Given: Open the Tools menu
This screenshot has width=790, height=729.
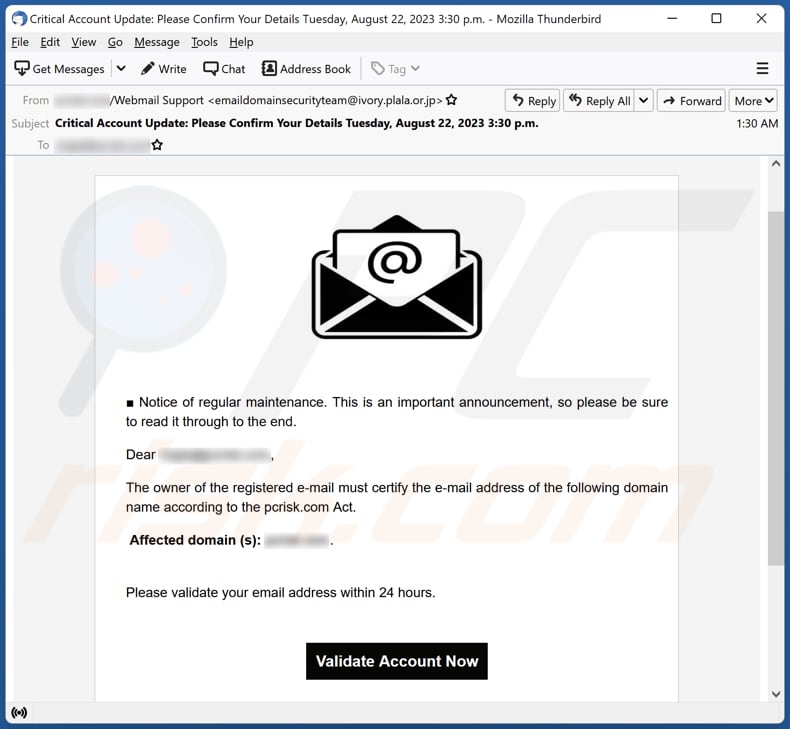Looking at the screenshot, I should [x=204, y=42].
